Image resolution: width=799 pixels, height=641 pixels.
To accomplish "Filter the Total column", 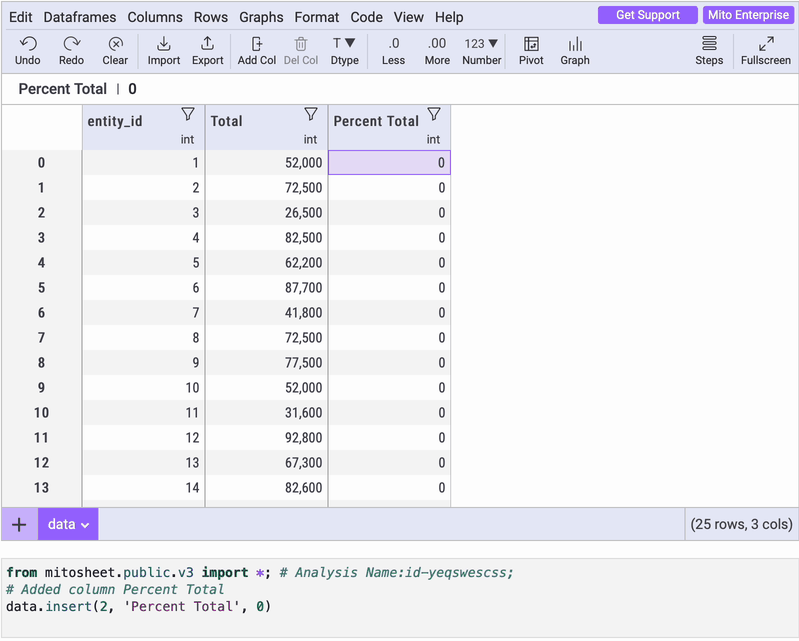I will point(311,114).
